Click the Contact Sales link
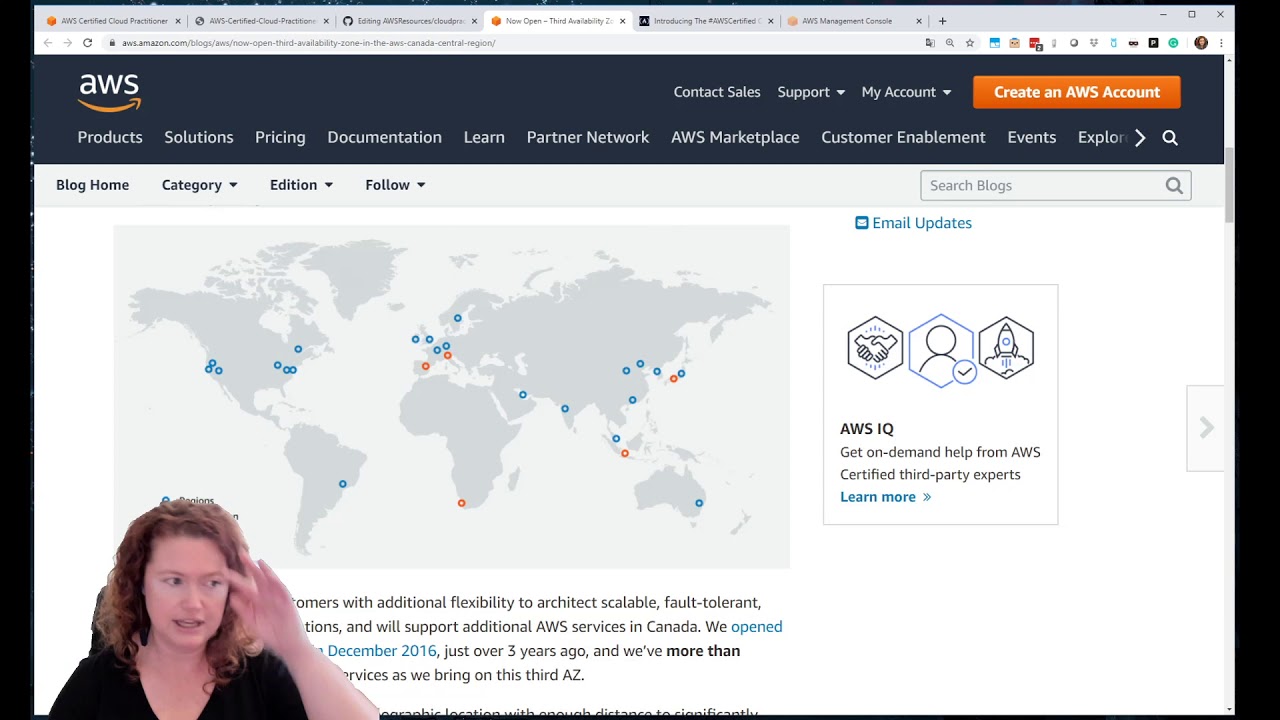 (717, 92)
